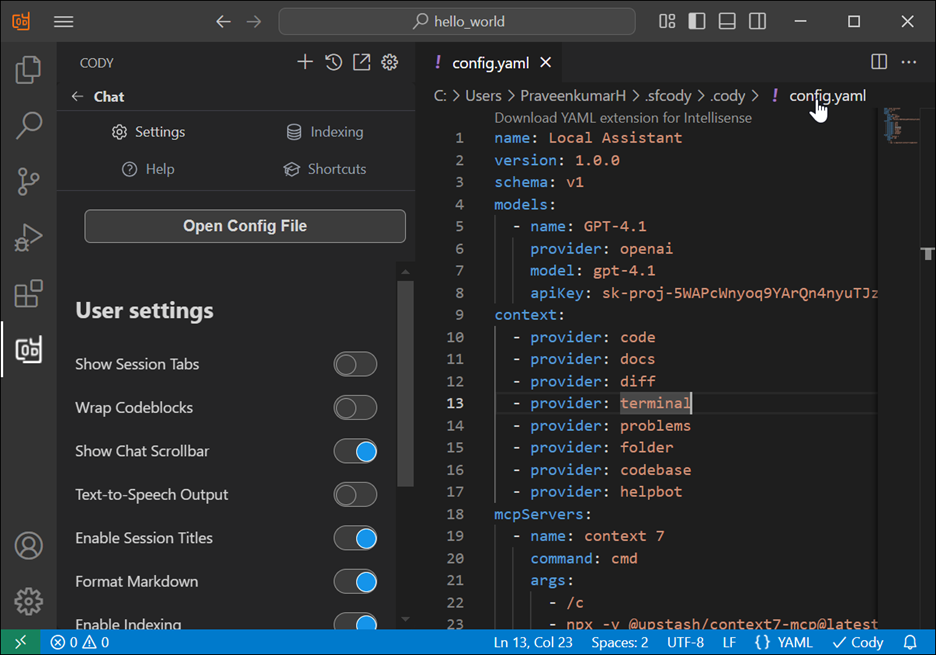Open the Users breadcrumb dropdown
936x655 pixels.
pos(483,95)
